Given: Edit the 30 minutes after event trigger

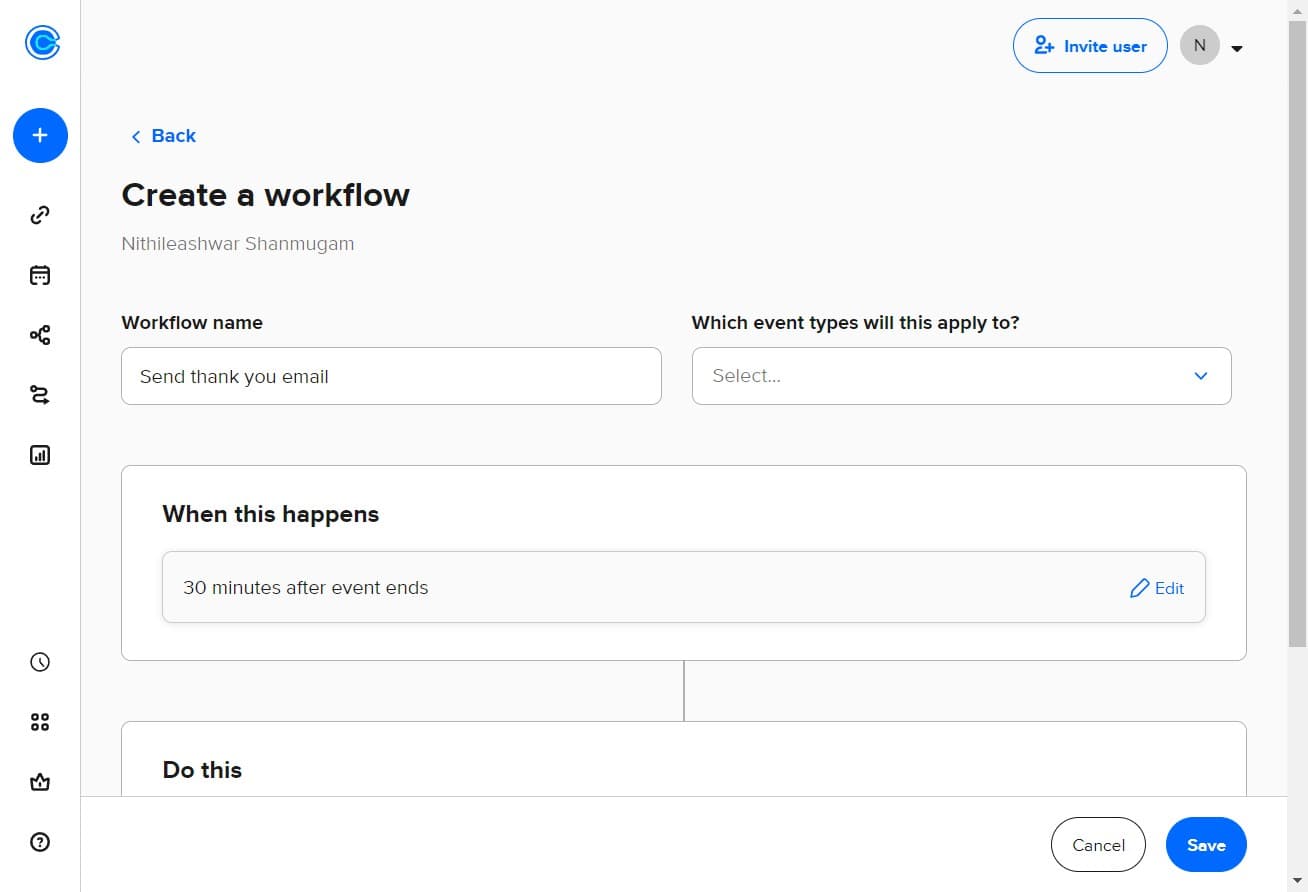Looking at the screenshot, I should click(x=1156, y=588).
